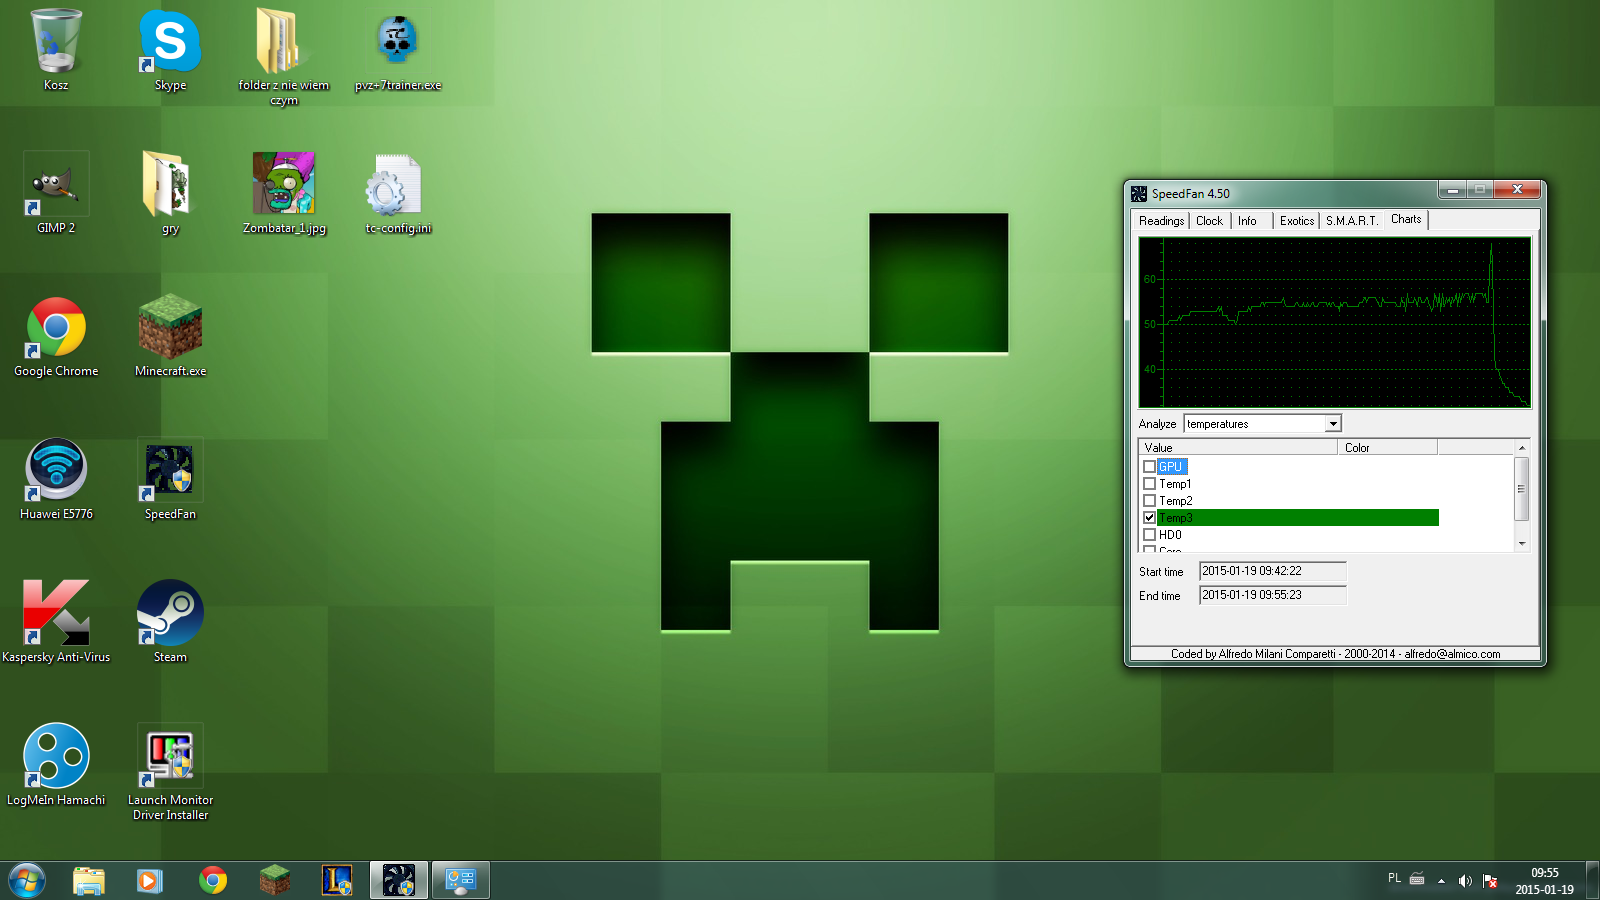Select the Launch Monitor Driver Installer shortcut

click(170, 772)
